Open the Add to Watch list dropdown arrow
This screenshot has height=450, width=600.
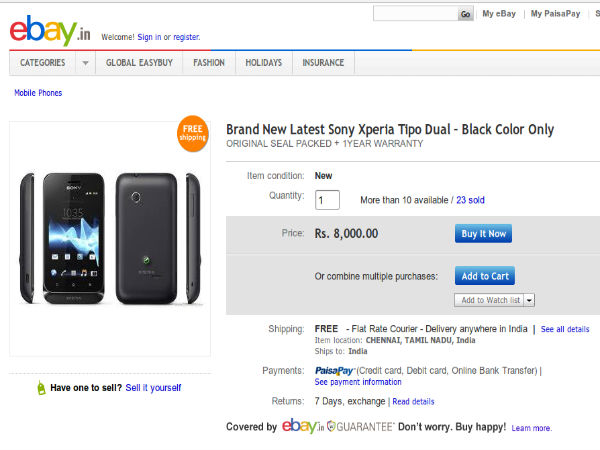pos(529,300)
